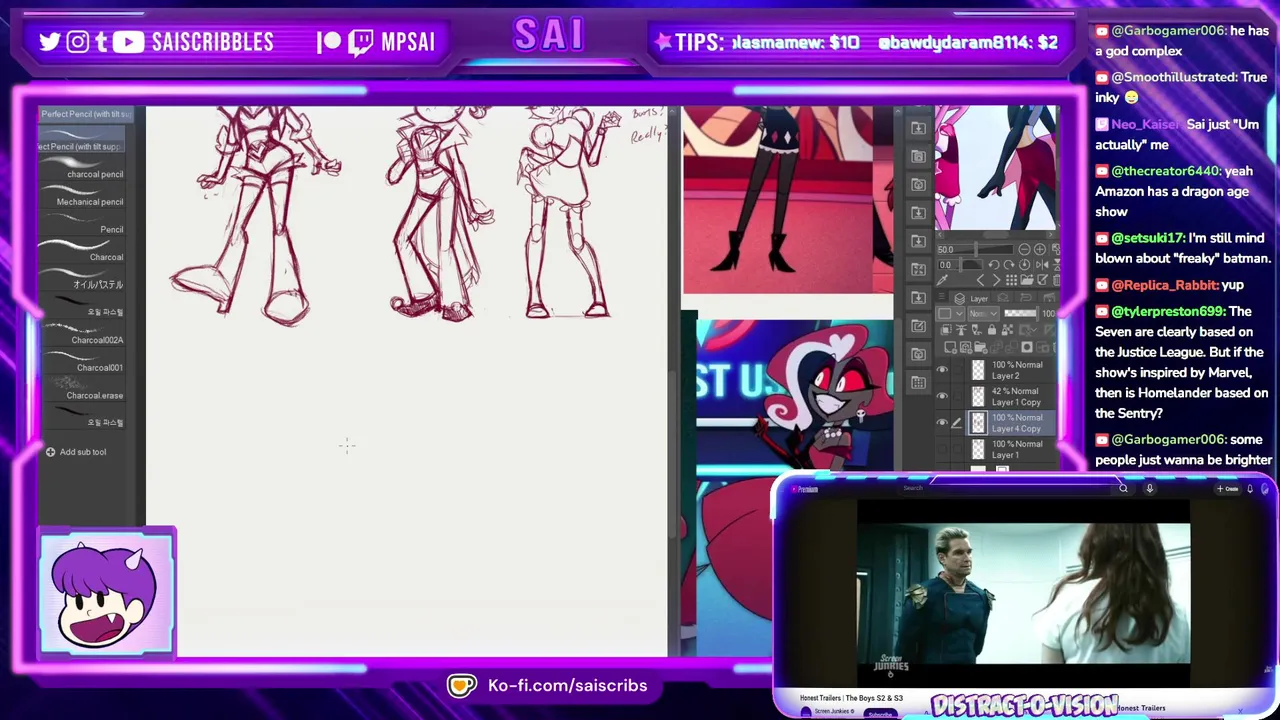Click the Honest Trailers video player

1023,594
